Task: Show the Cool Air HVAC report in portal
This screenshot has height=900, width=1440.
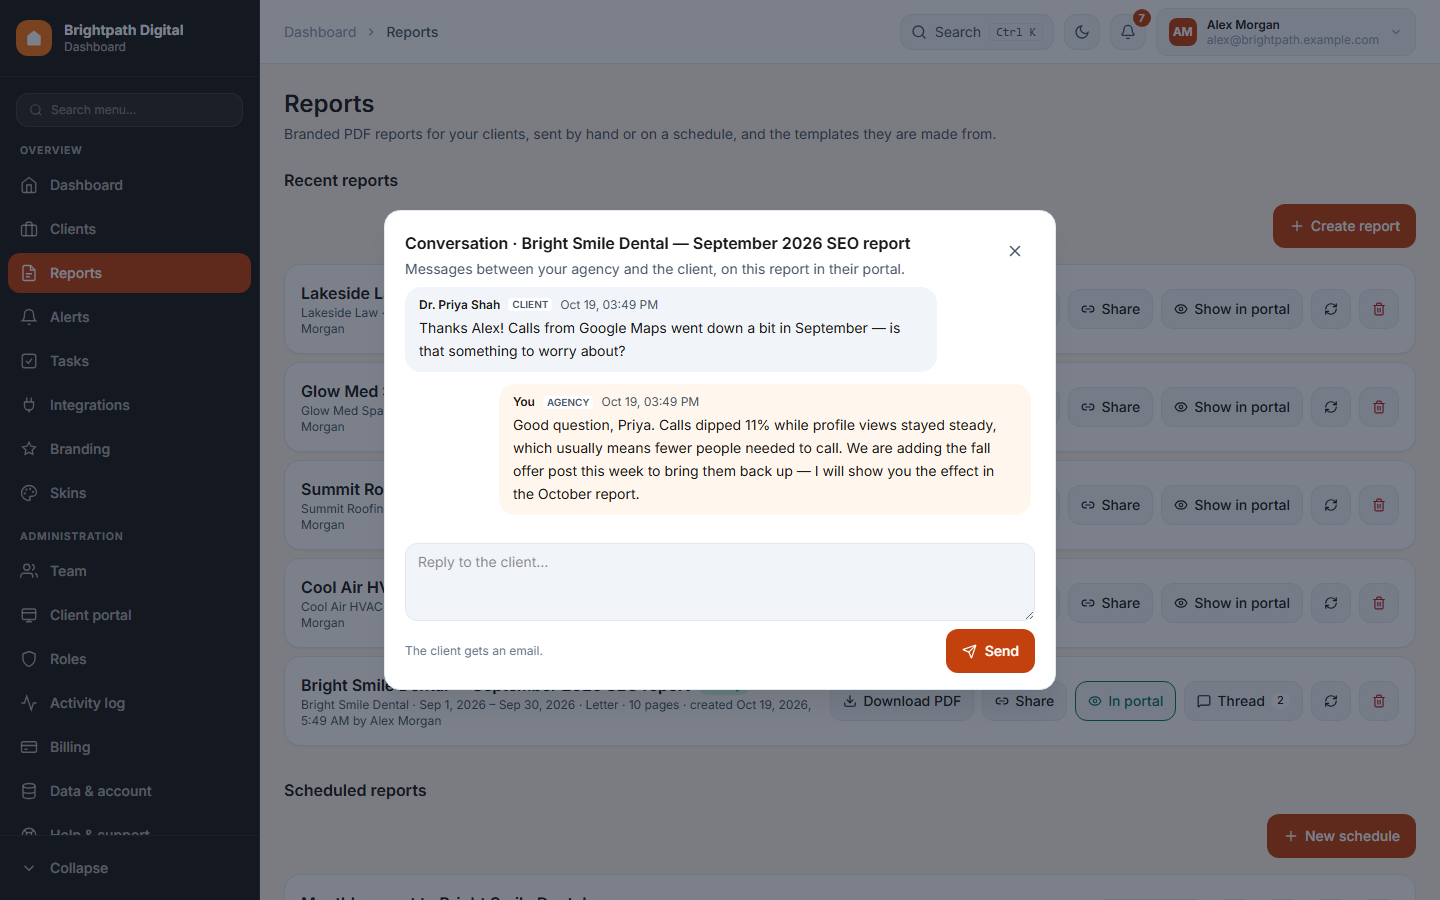Action: click(x=1232, y=603)
